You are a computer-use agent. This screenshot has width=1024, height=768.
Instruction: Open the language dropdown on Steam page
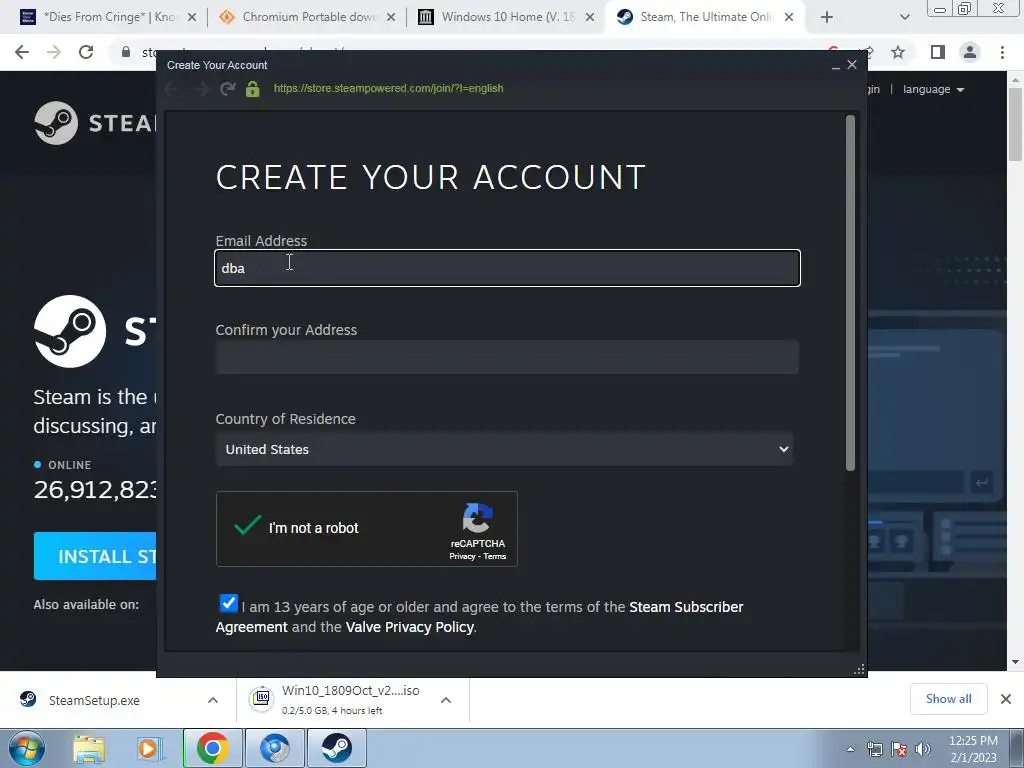pos(933,89)
